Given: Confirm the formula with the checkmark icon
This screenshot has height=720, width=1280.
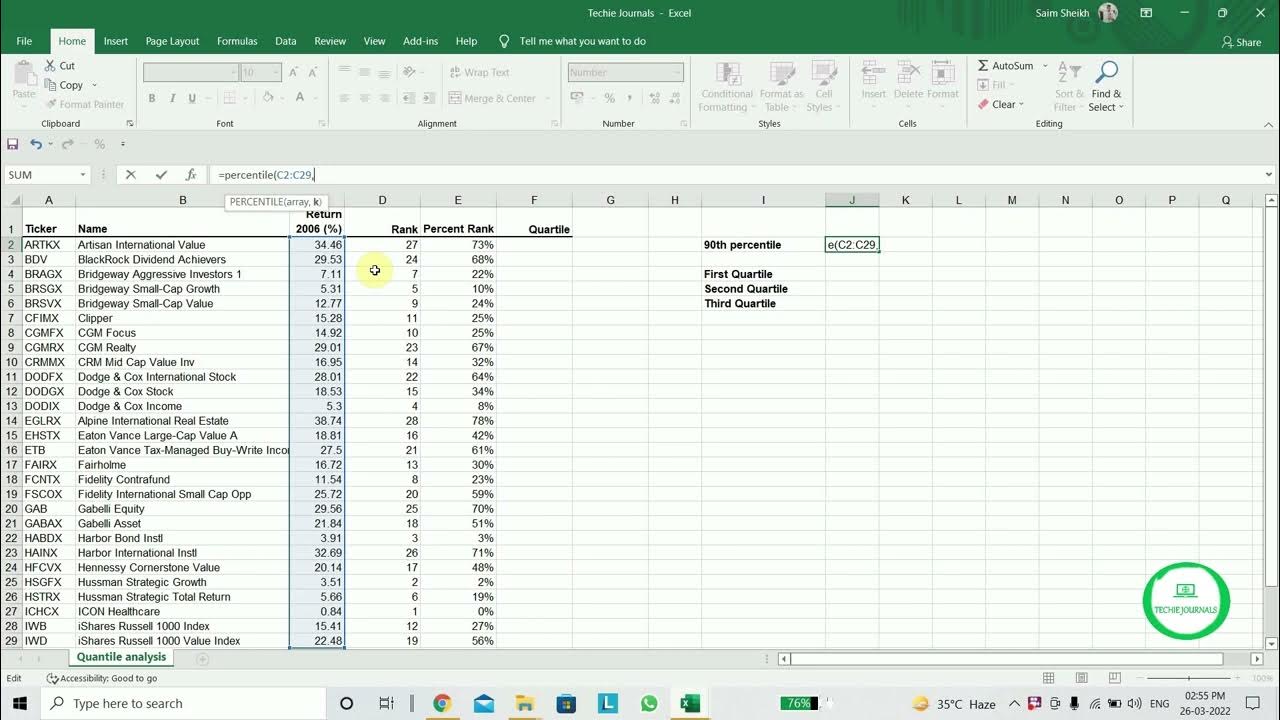Looking at the screenshot, I should [161, 175].
